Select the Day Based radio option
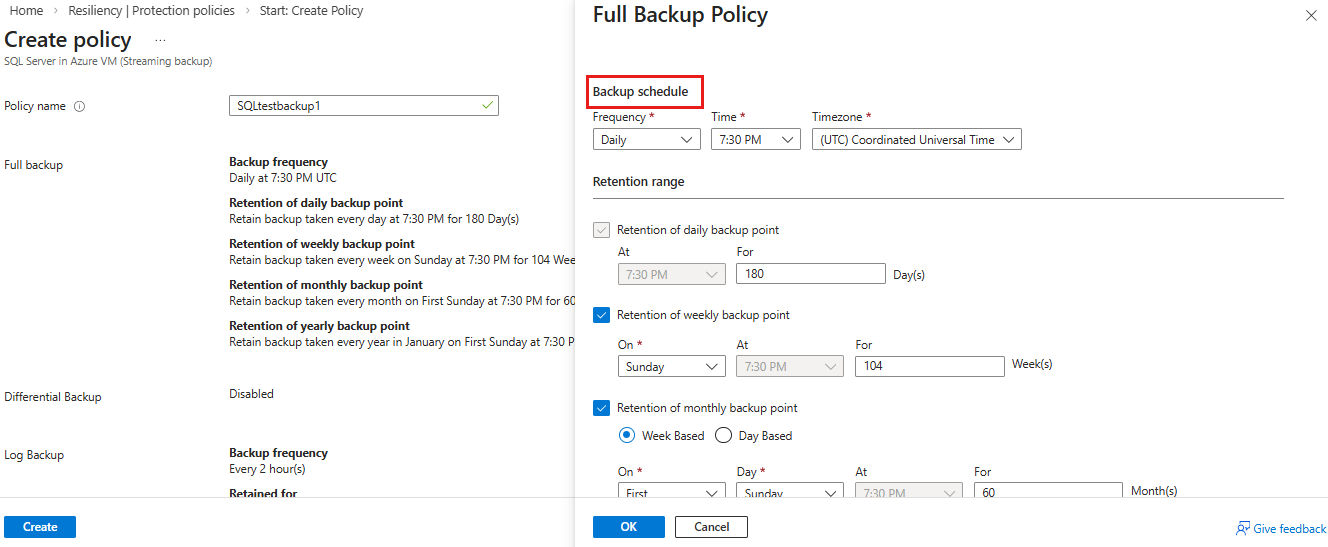 click(x=724, y=435)
